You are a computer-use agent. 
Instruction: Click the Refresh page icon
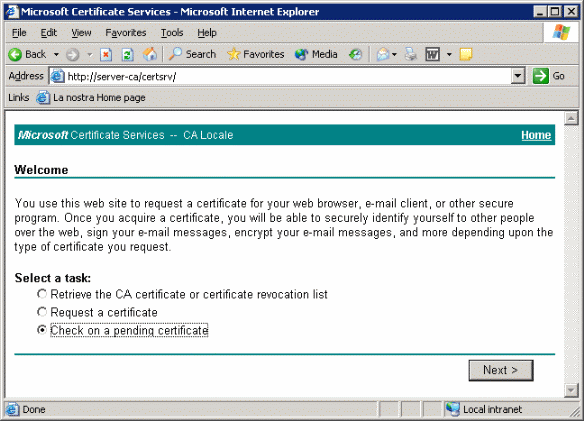pyautogui.click(x=128, y=55)
